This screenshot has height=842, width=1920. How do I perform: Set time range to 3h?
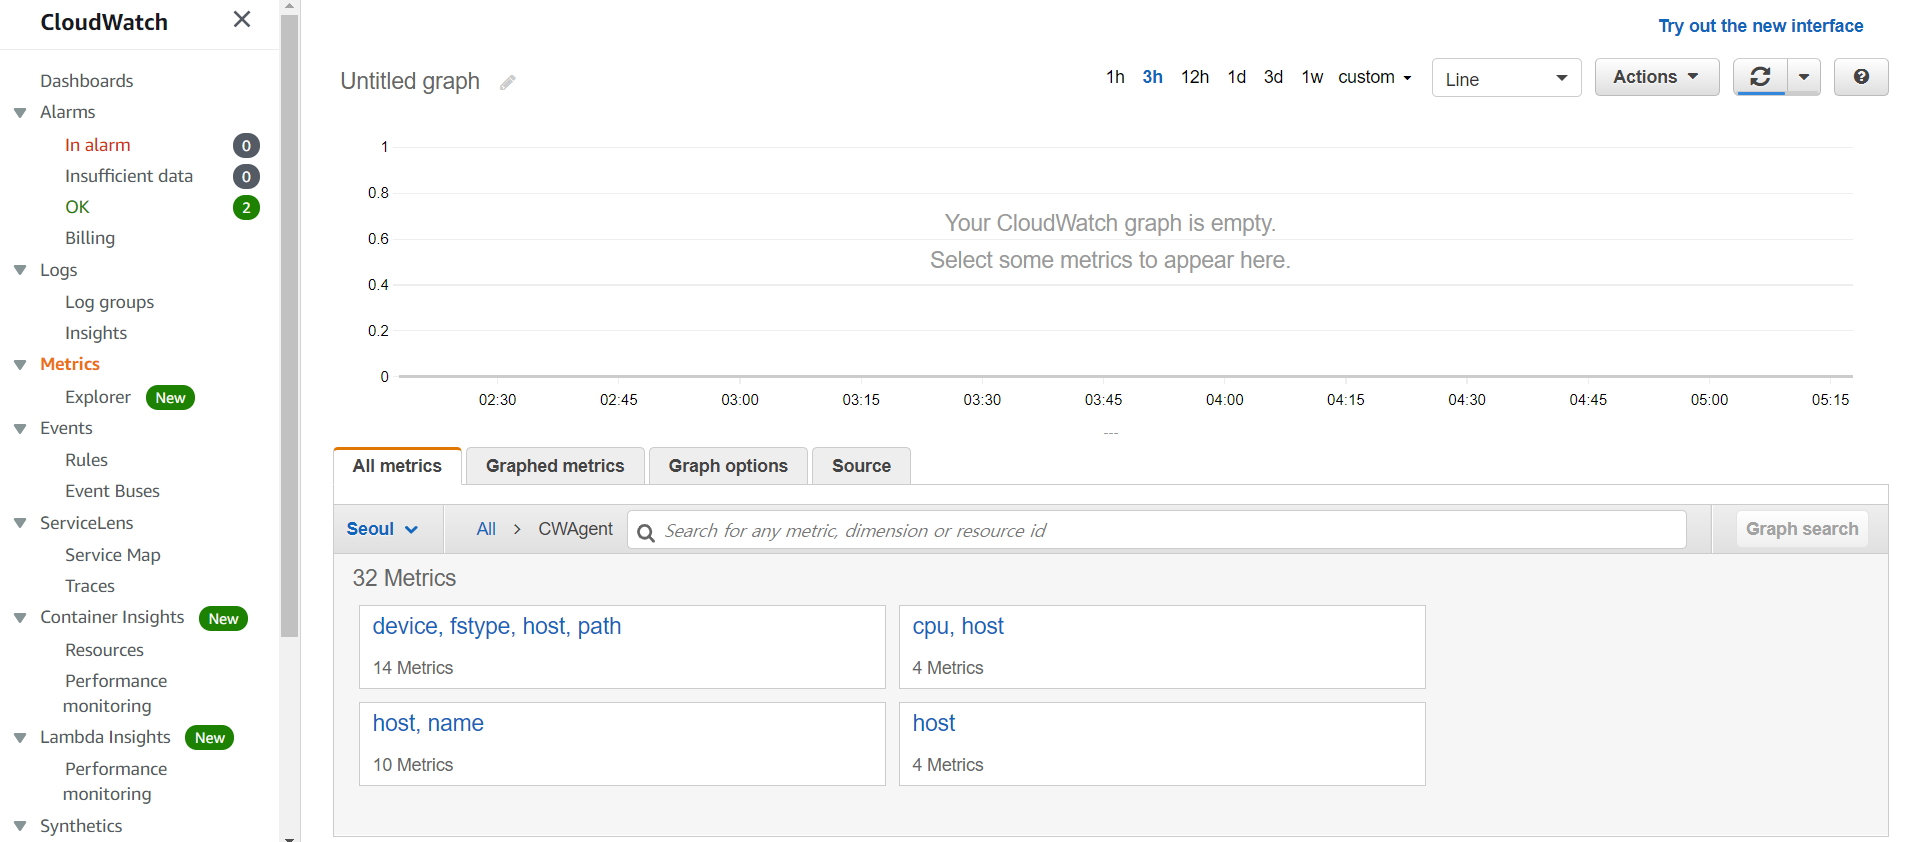pyautogui.click(x=1152, y=77)
